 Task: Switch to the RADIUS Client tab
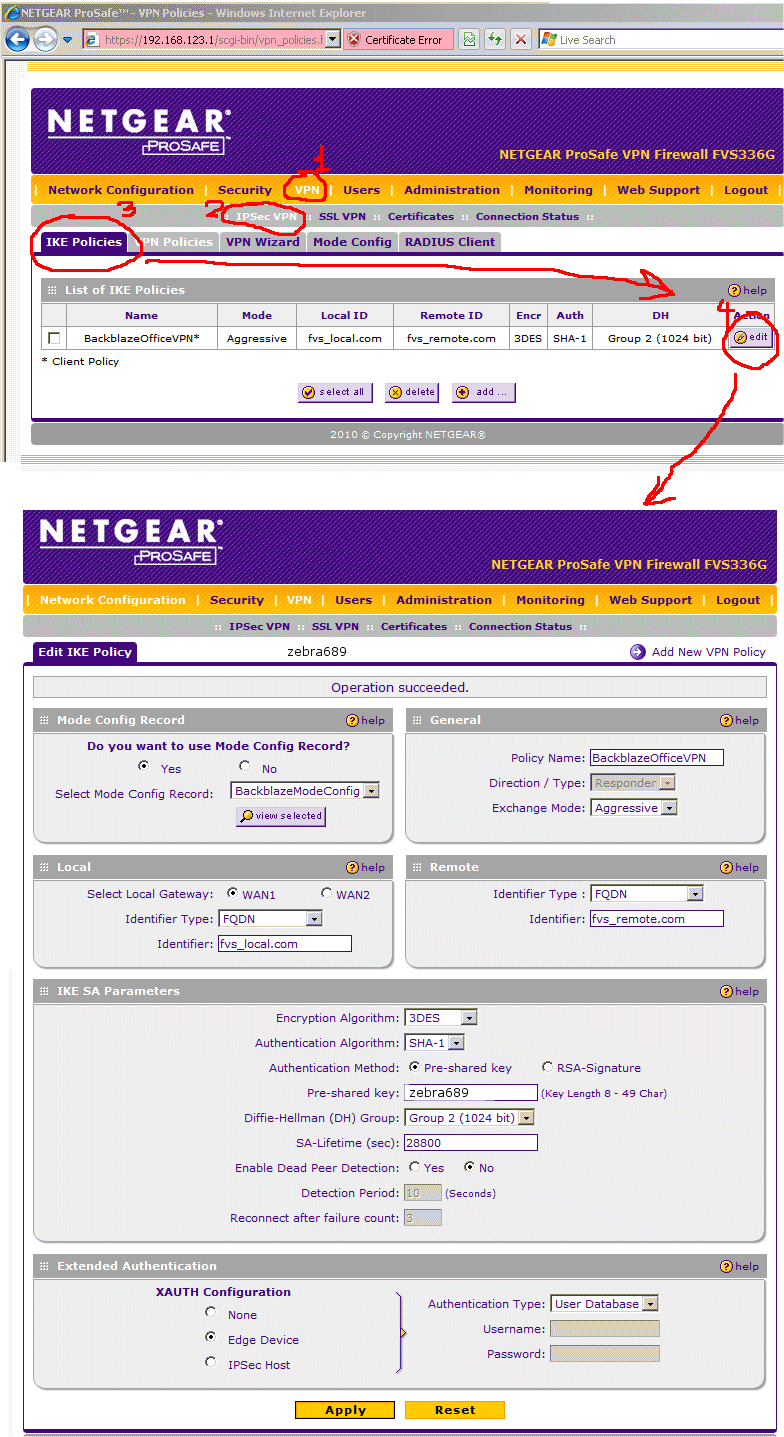(x=449, y=242)
